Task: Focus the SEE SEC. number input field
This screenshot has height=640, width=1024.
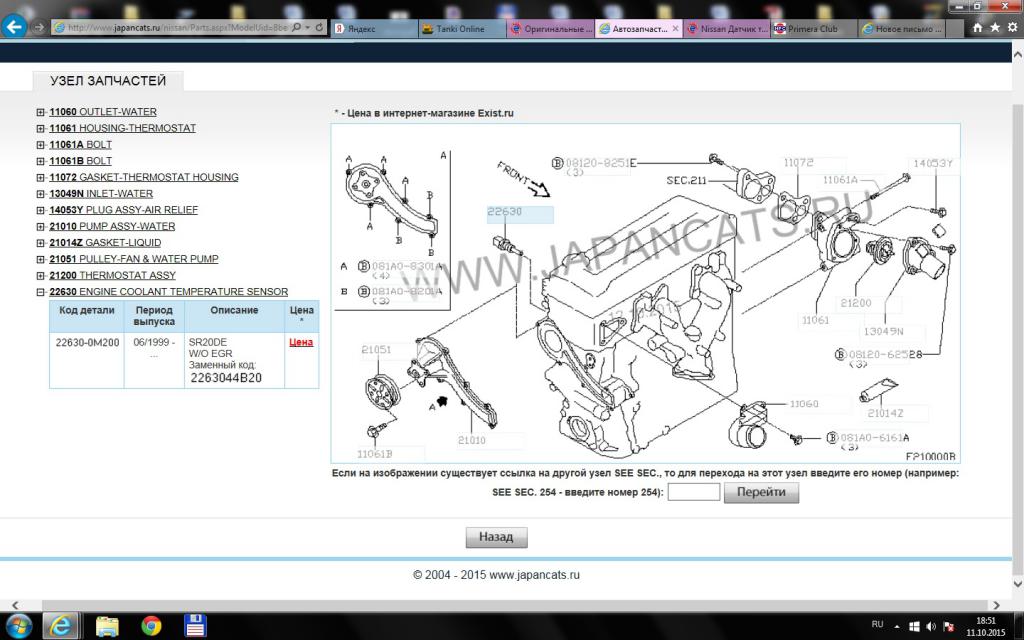Action: (x=694, y=492)
